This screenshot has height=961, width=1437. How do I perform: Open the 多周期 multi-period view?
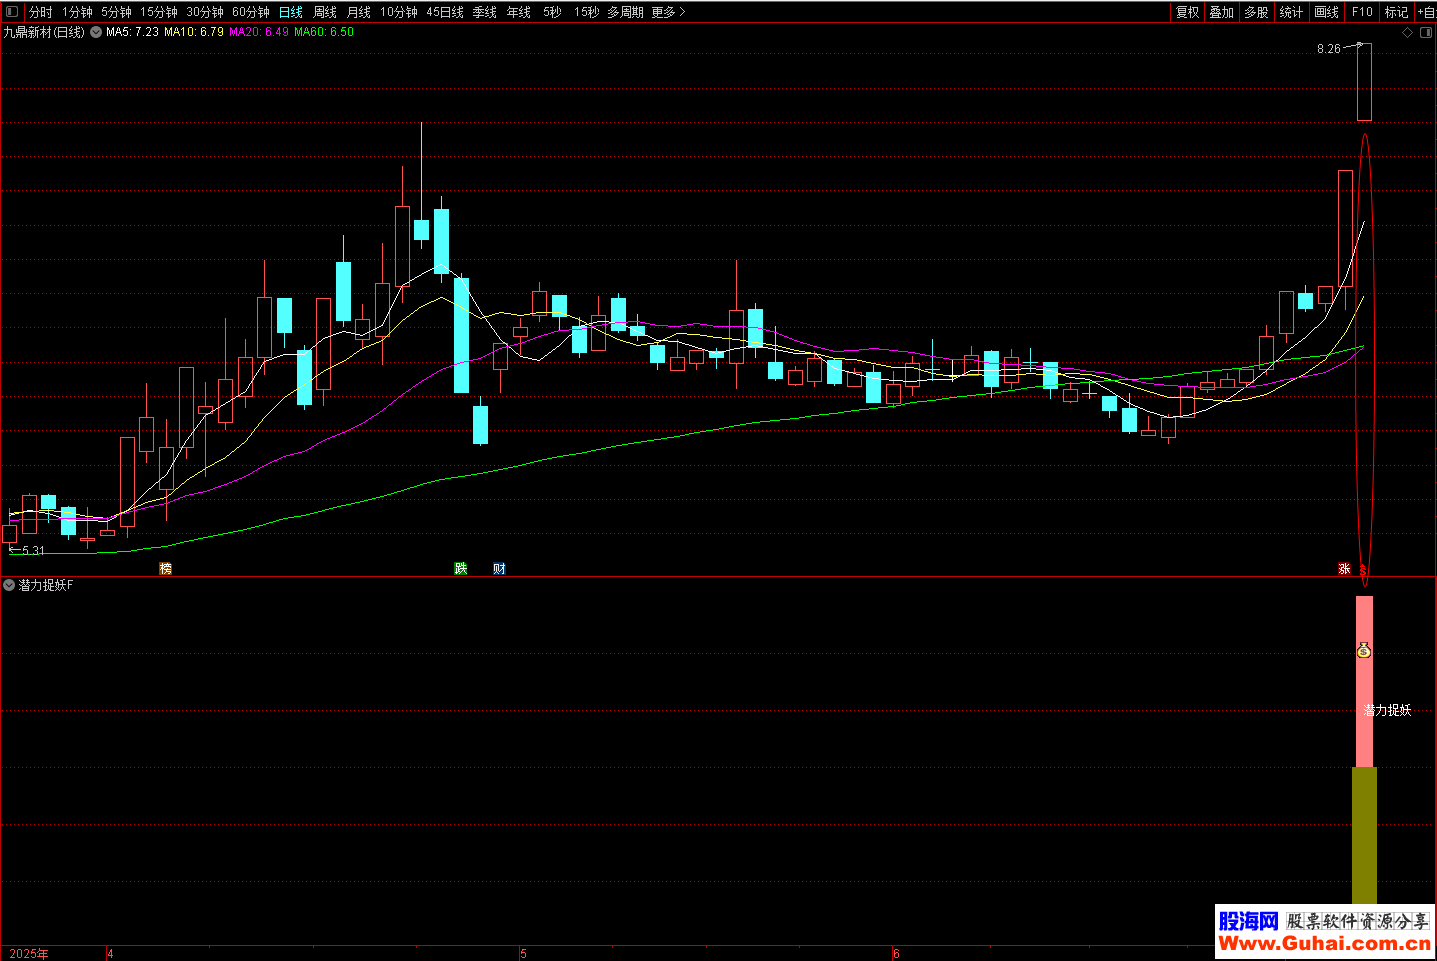pos(625,12)
